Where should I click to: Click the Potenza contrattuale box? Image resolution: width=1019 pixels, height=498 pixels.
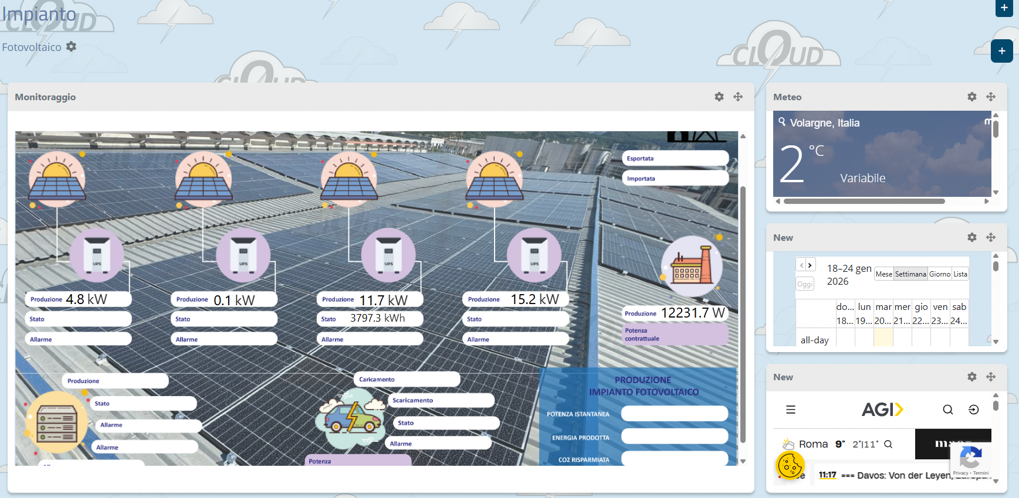(675, 334)
